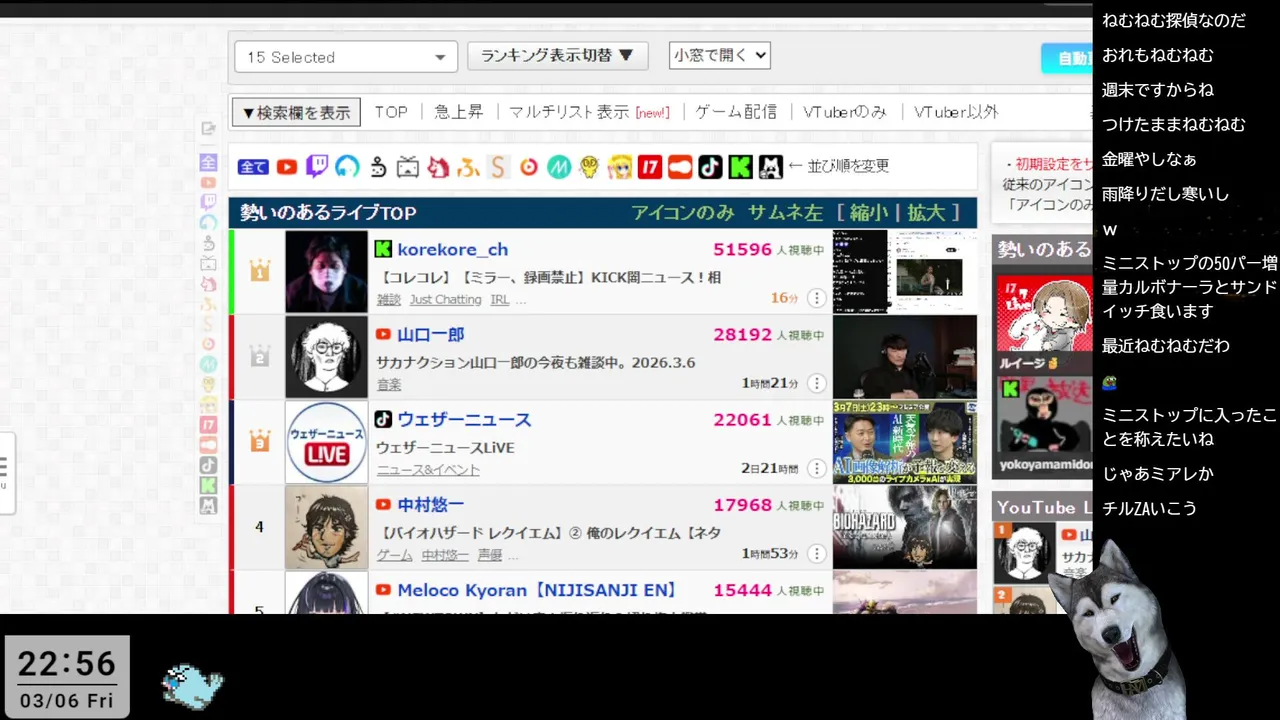1280x720 pixels.
Task: Click the Kick K icon in left sidebar
Action: [208, 485]
